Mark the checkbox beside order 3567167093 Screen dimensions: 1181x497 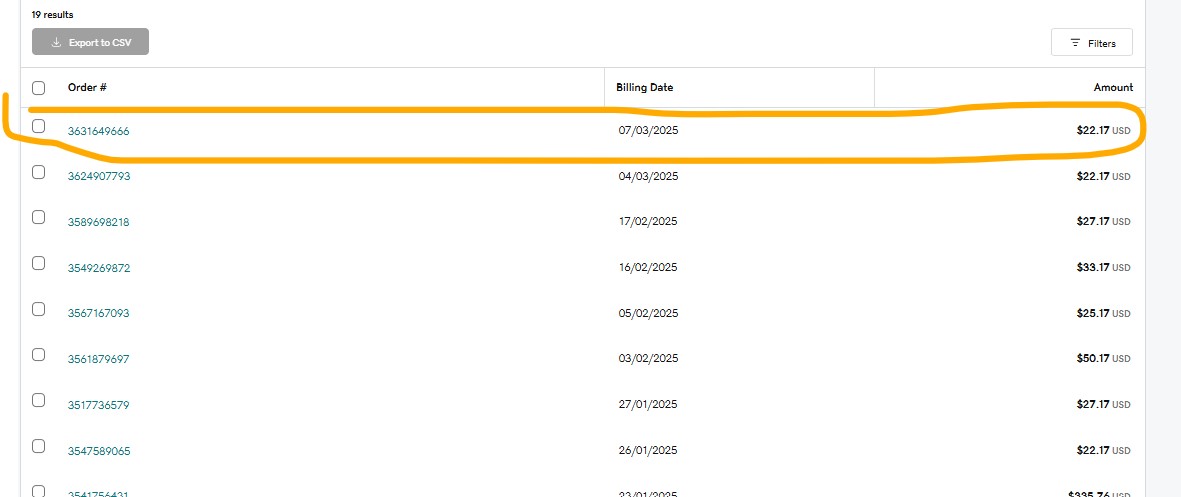pyautogui.click(x=39, y=309)
